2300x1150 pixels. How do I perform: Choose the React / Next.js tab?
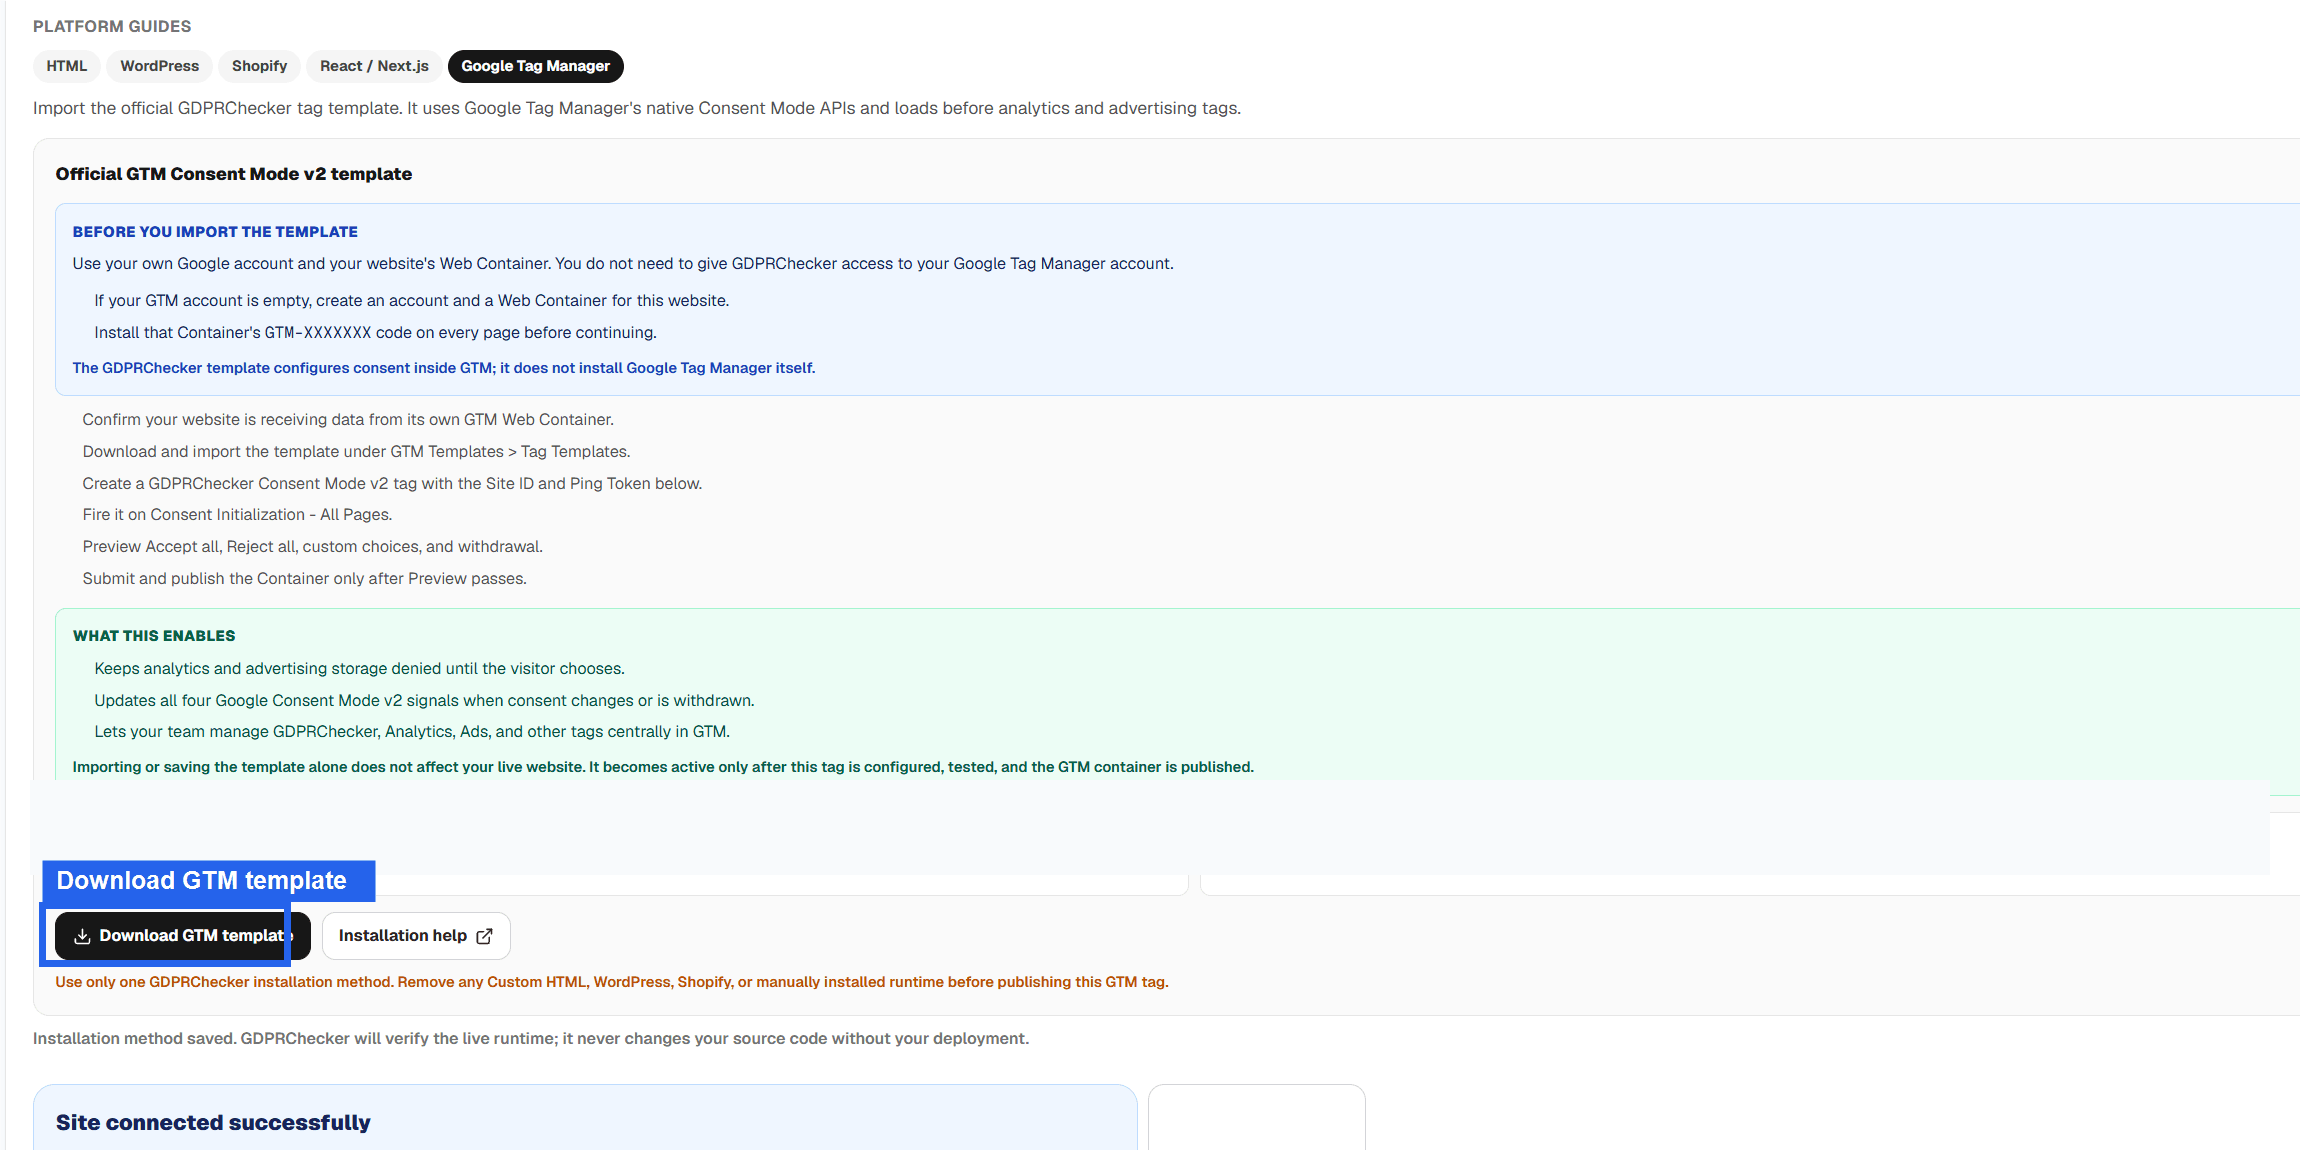(x=374, y=66)
